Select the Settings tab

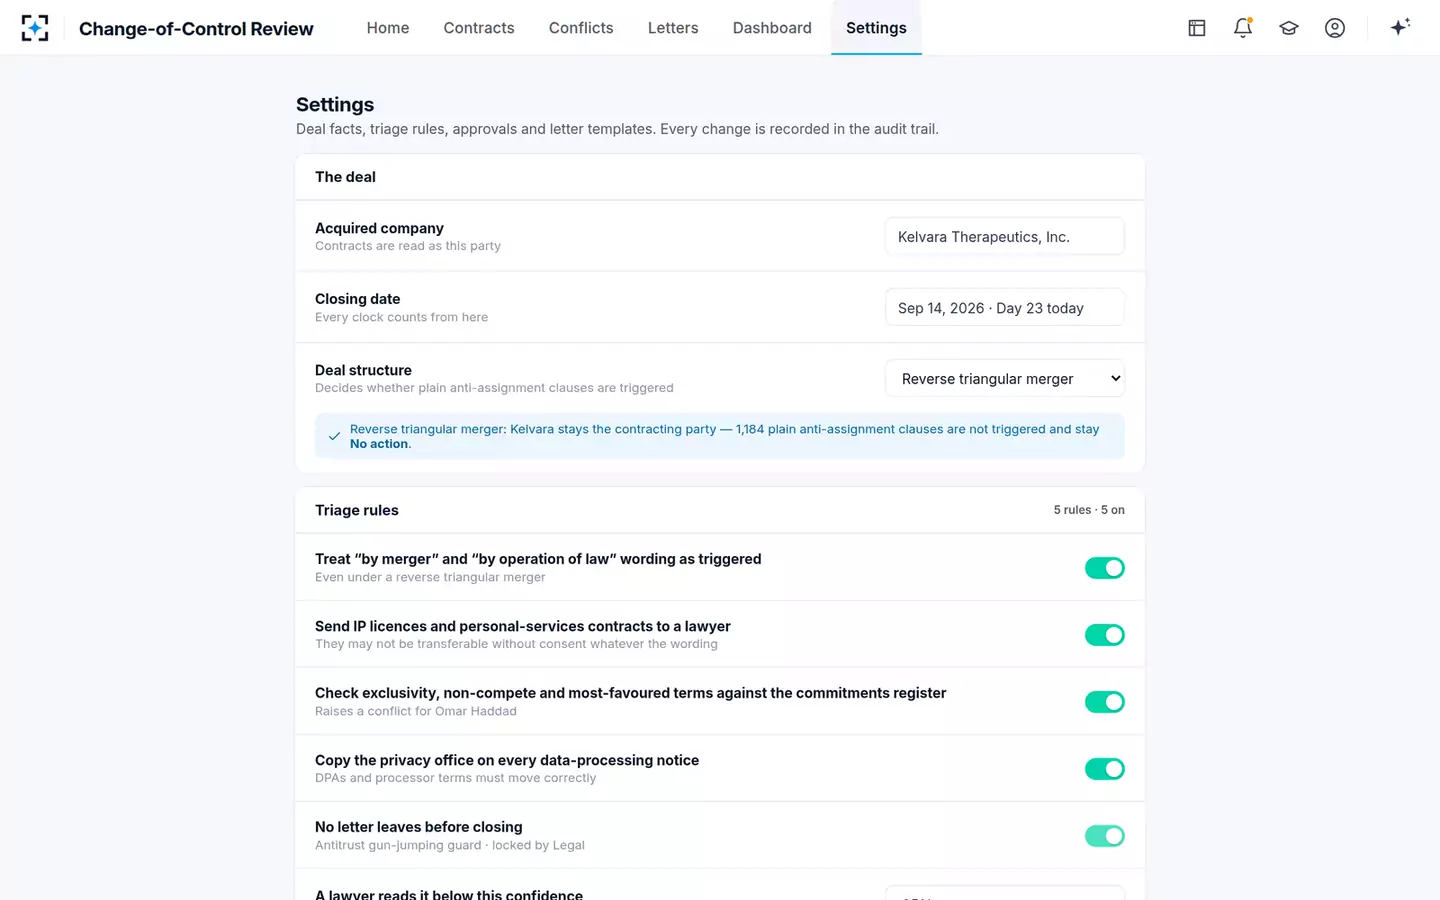tap(876, 28)
